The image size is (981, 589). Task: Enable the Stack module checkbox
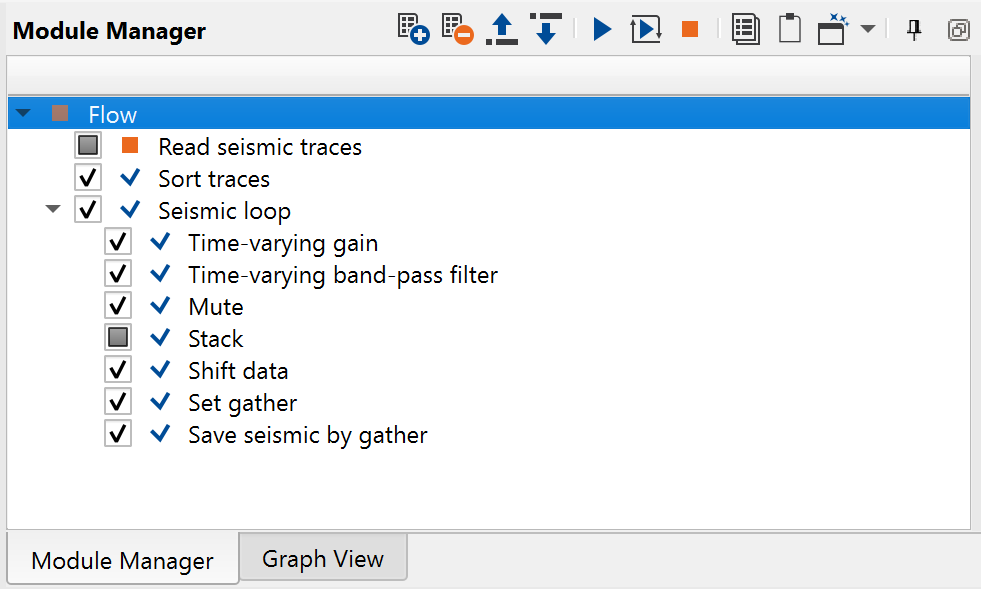(x=118, y=338)
